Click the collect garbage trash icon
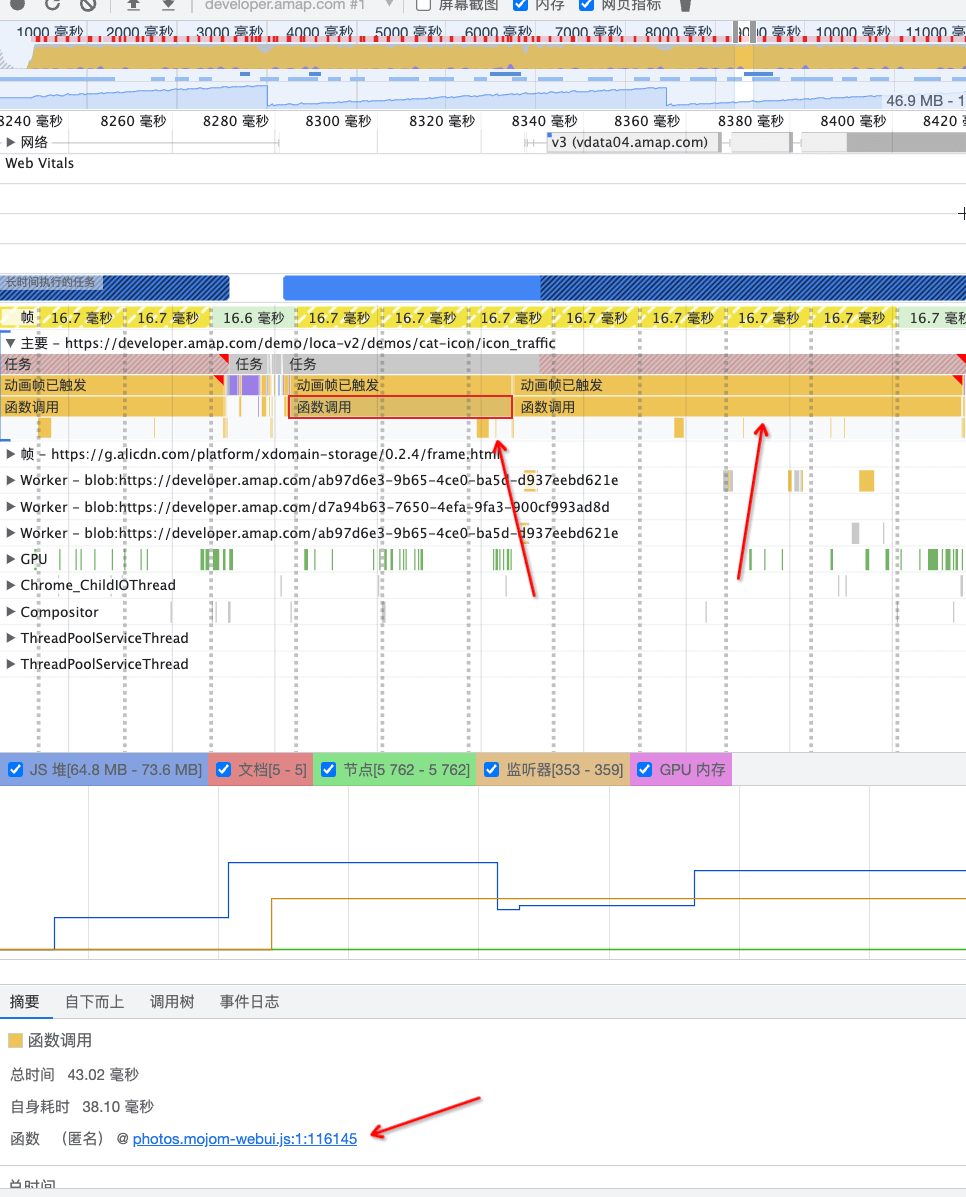 click(x=684, y=4)
